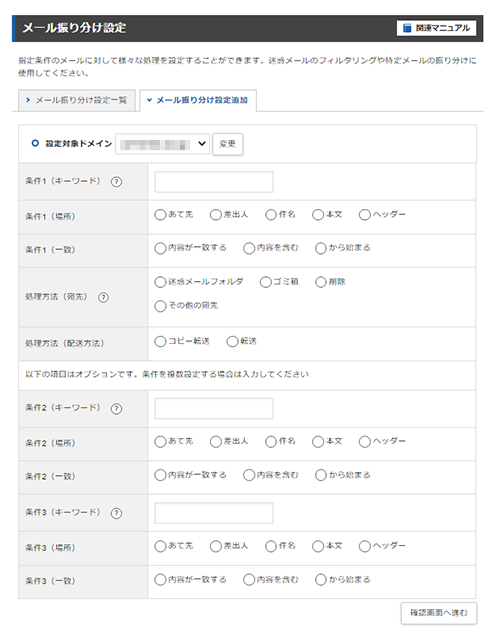Image resolution: width=500 pixels, height=642 pixels.
Task: Select 件名 radio for 条件3（場所）
Action: 271,547
